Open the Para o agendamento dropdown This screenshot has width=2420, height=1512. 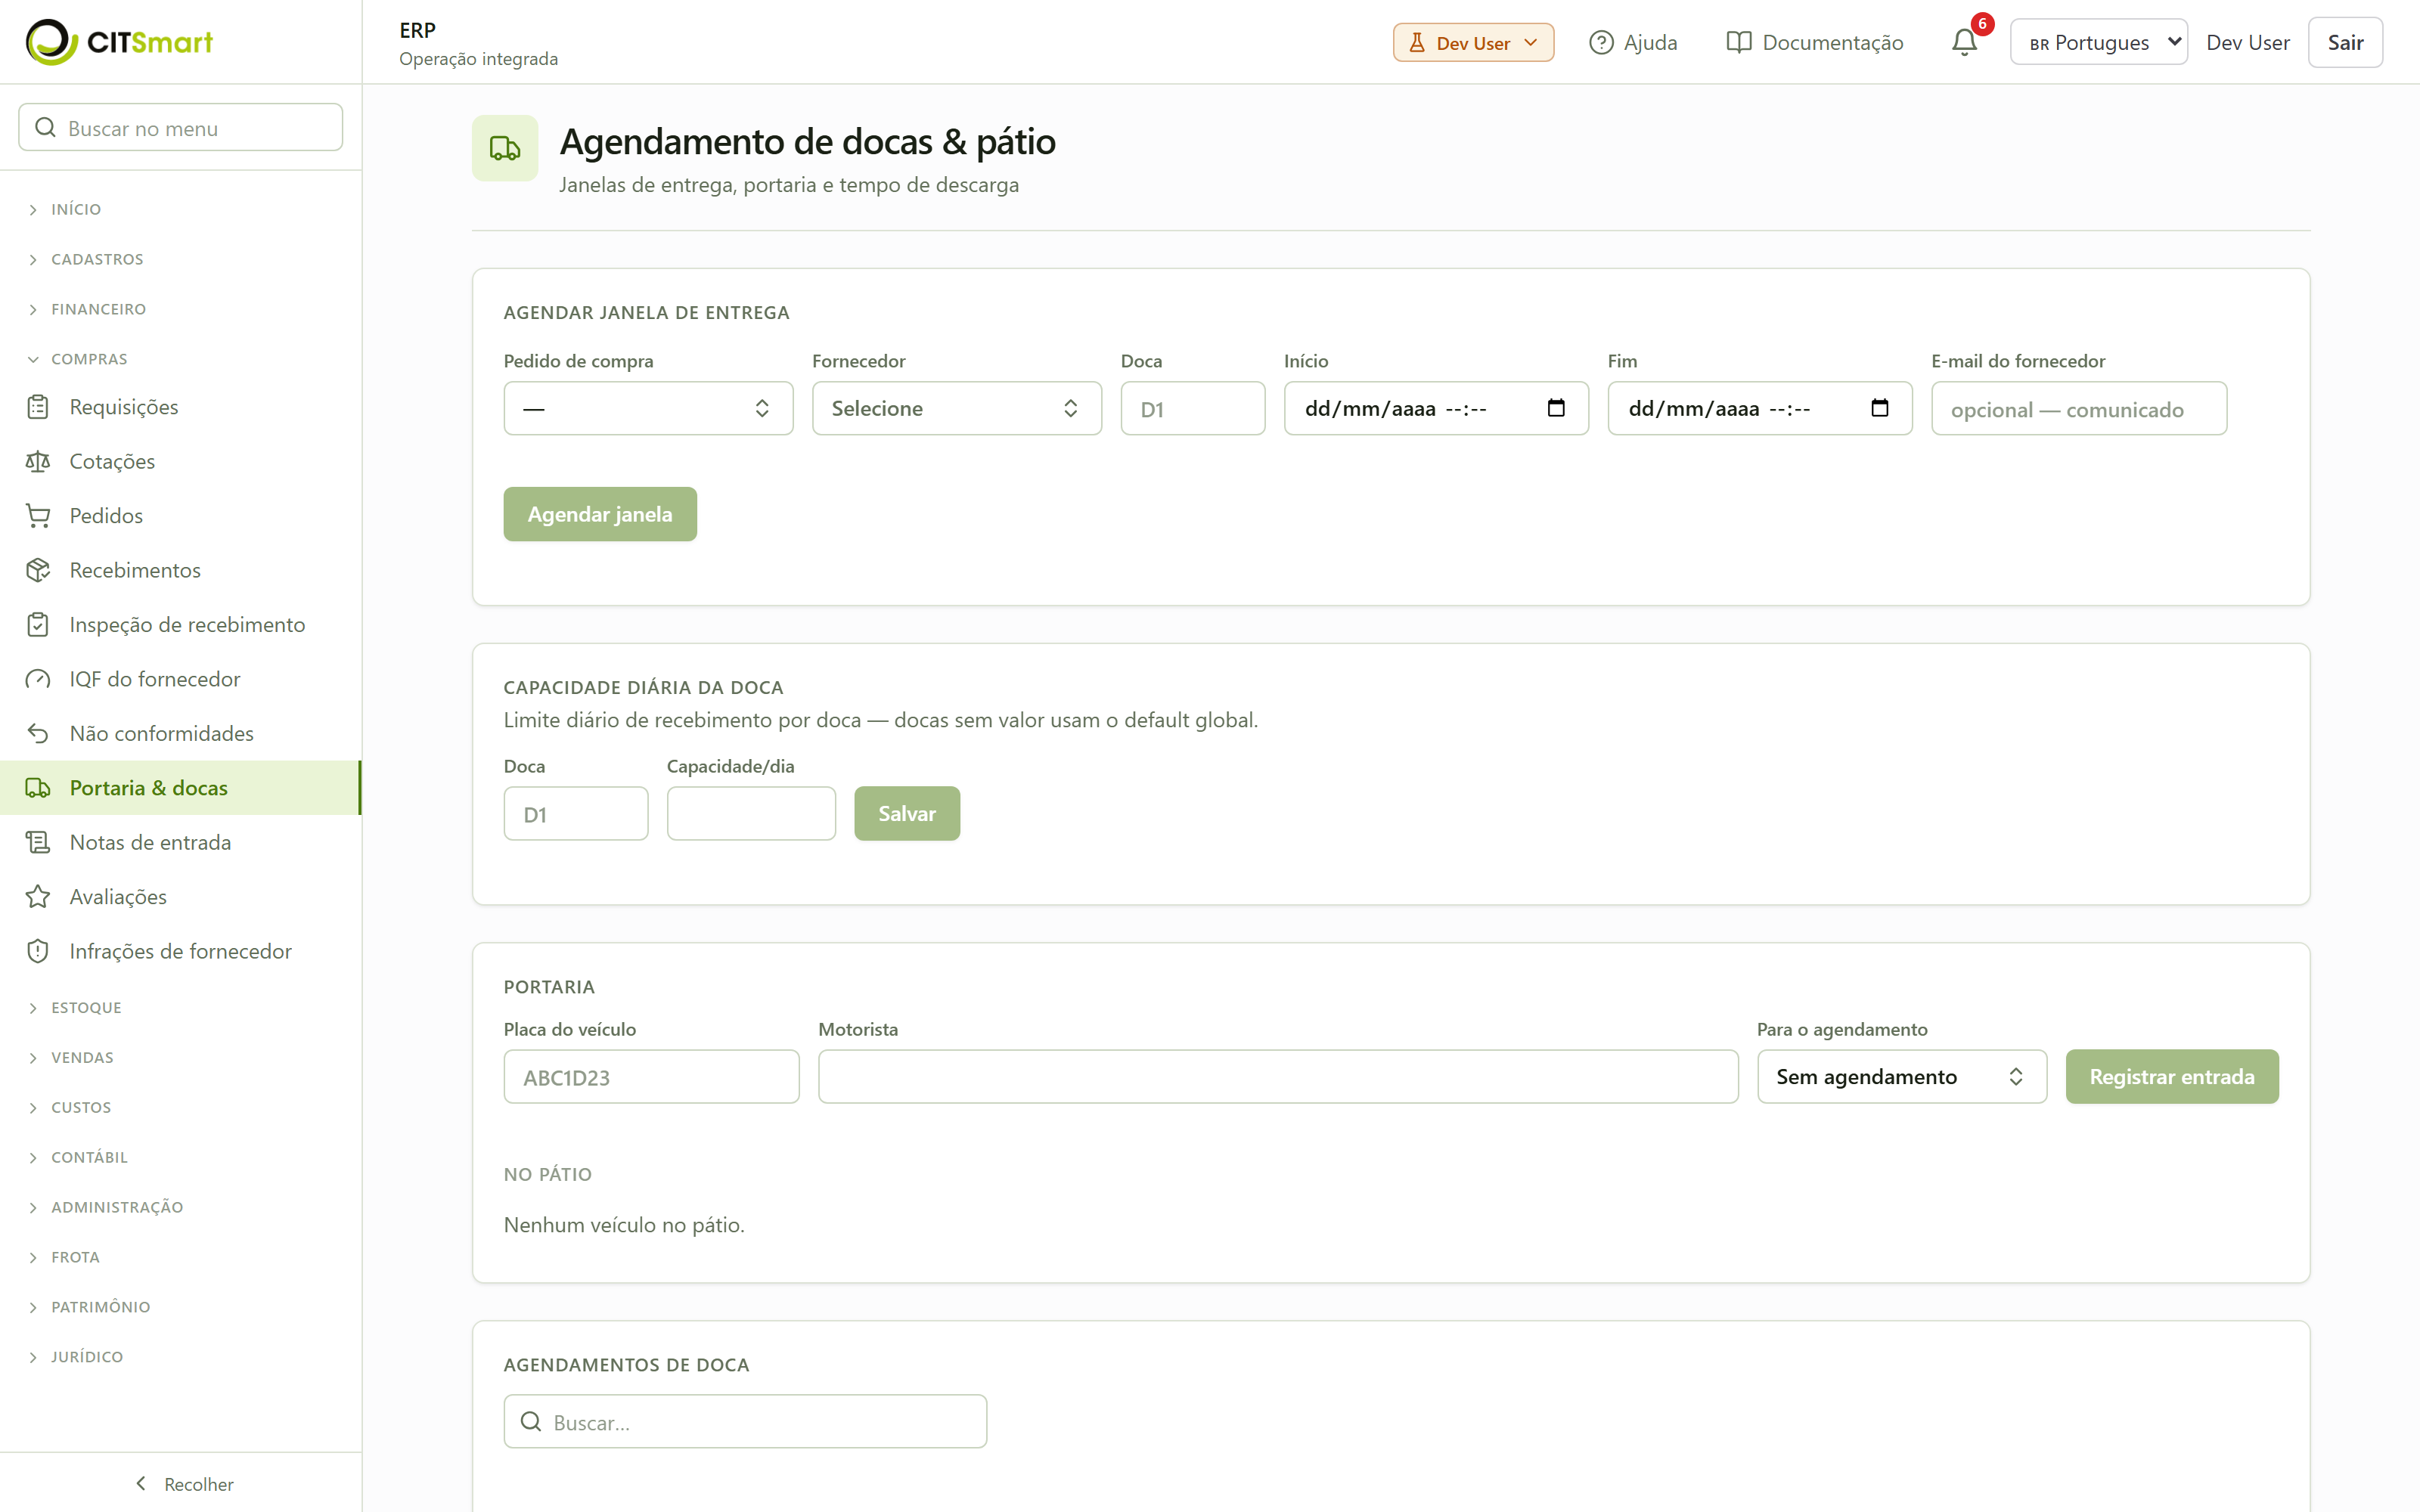[x=1901, y=1076]
